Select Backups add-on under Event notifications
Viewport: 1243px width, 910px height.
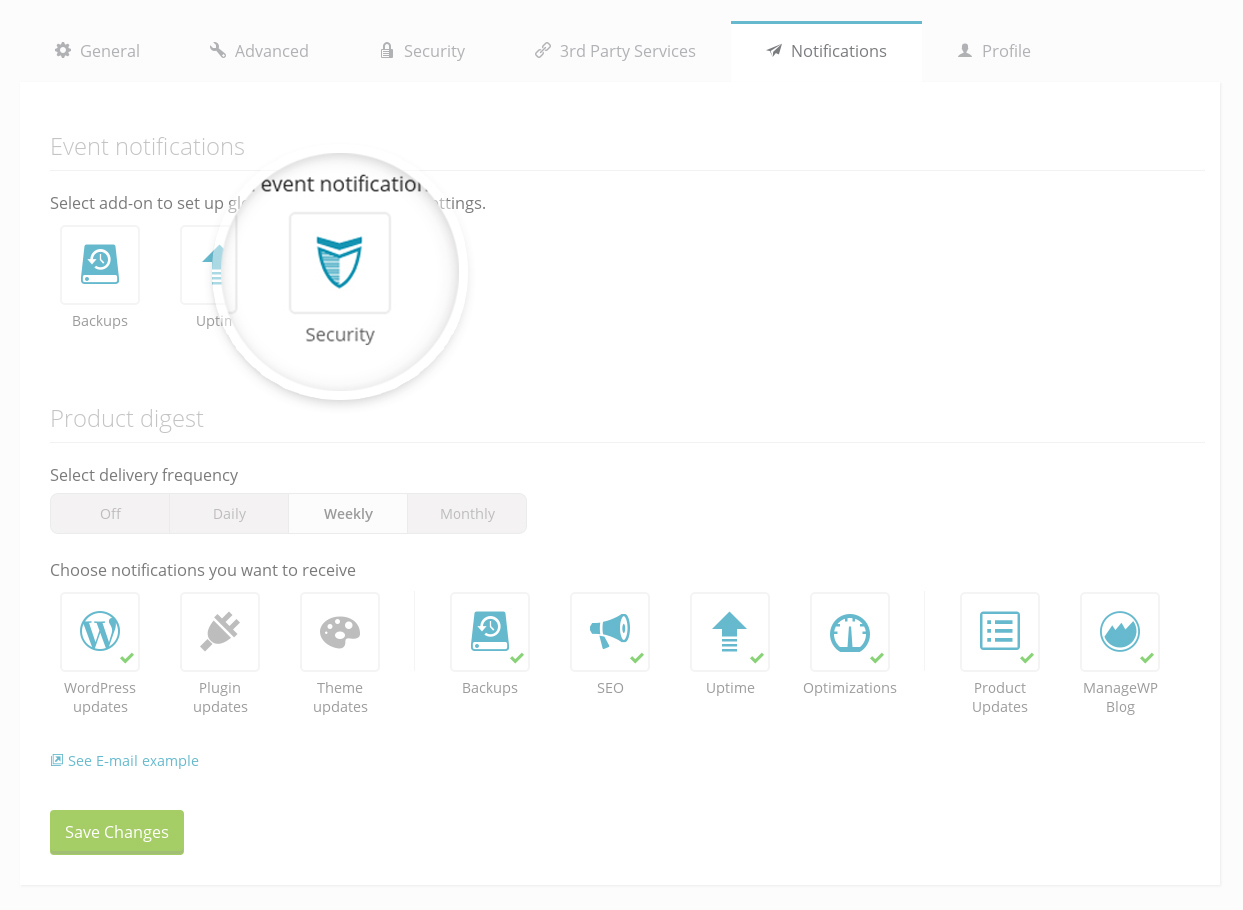pyautogui.click(x=100, y=265)
